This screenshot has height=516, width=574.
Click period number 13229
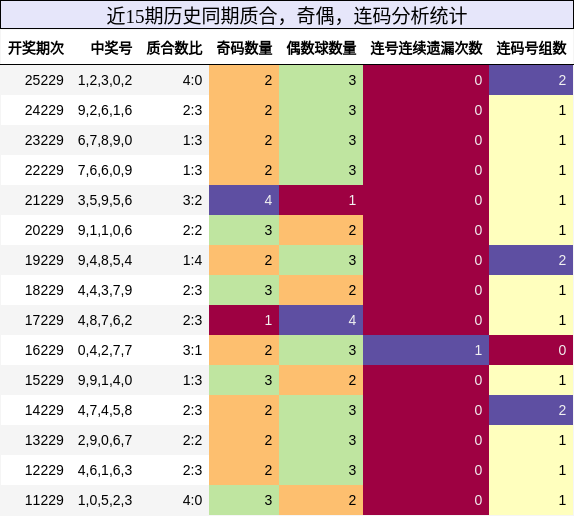[x=44, y=440]
